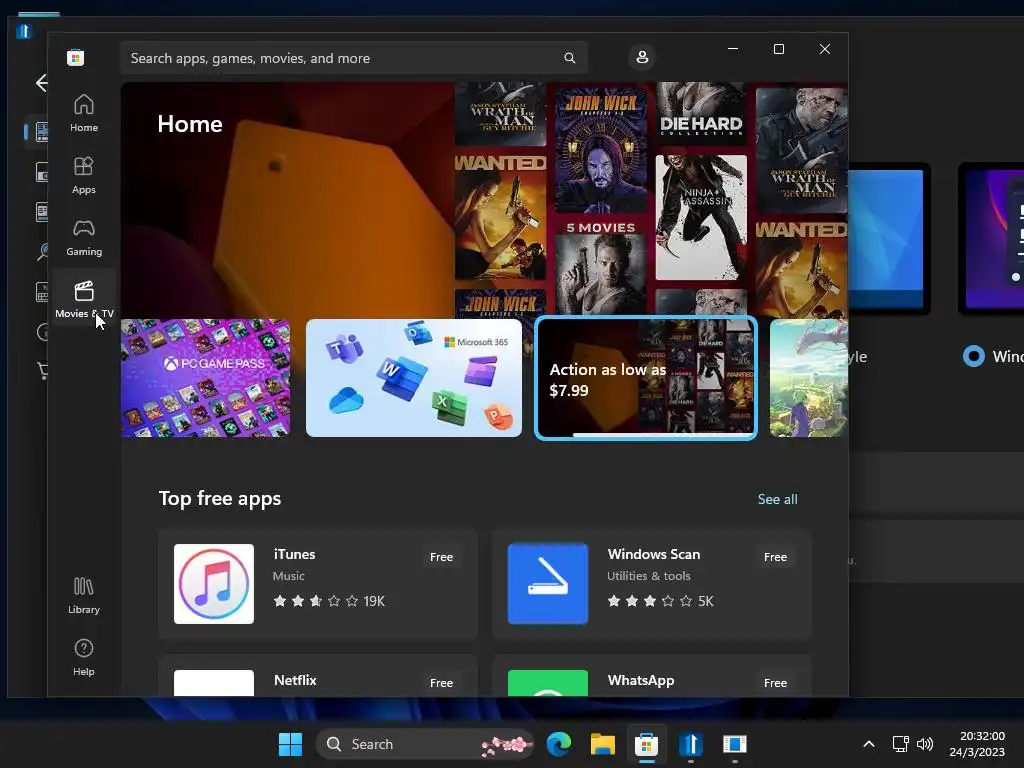Click app title icon of background window
1024x768 pixels.
(x=24, y=31)
